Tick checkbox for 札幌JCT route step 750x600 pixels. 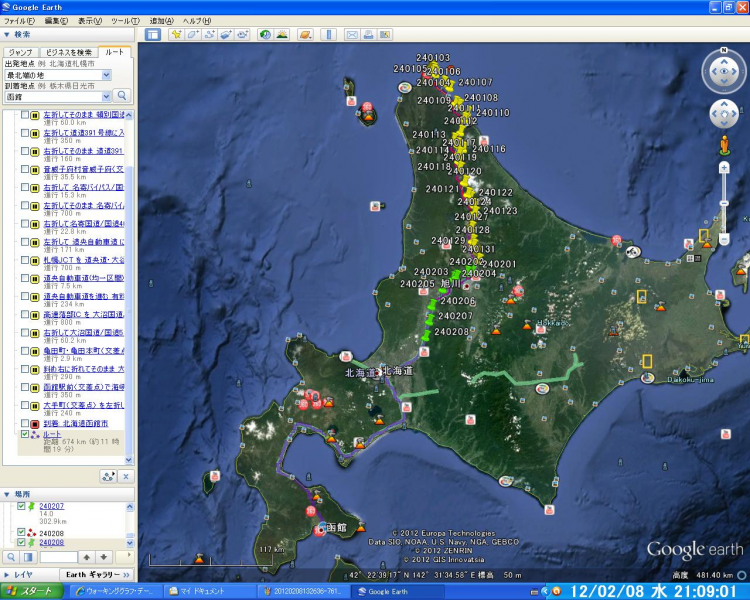[x=25, y=260]
